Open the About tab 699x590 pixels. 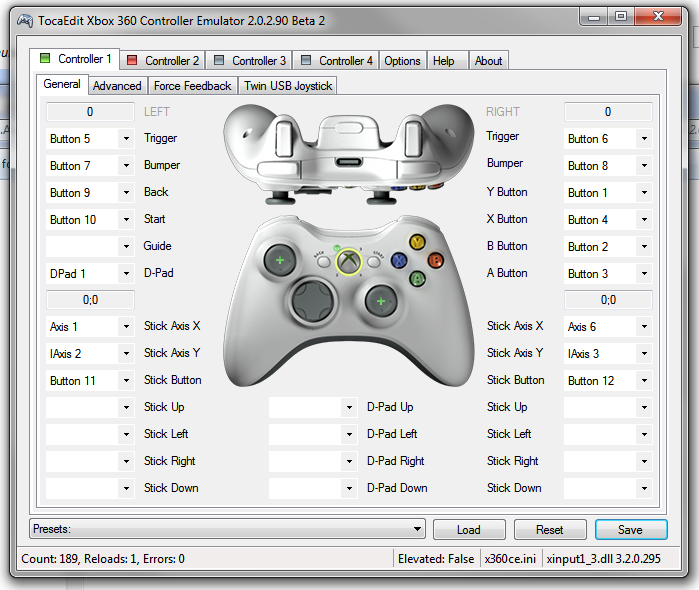[488, 60]
